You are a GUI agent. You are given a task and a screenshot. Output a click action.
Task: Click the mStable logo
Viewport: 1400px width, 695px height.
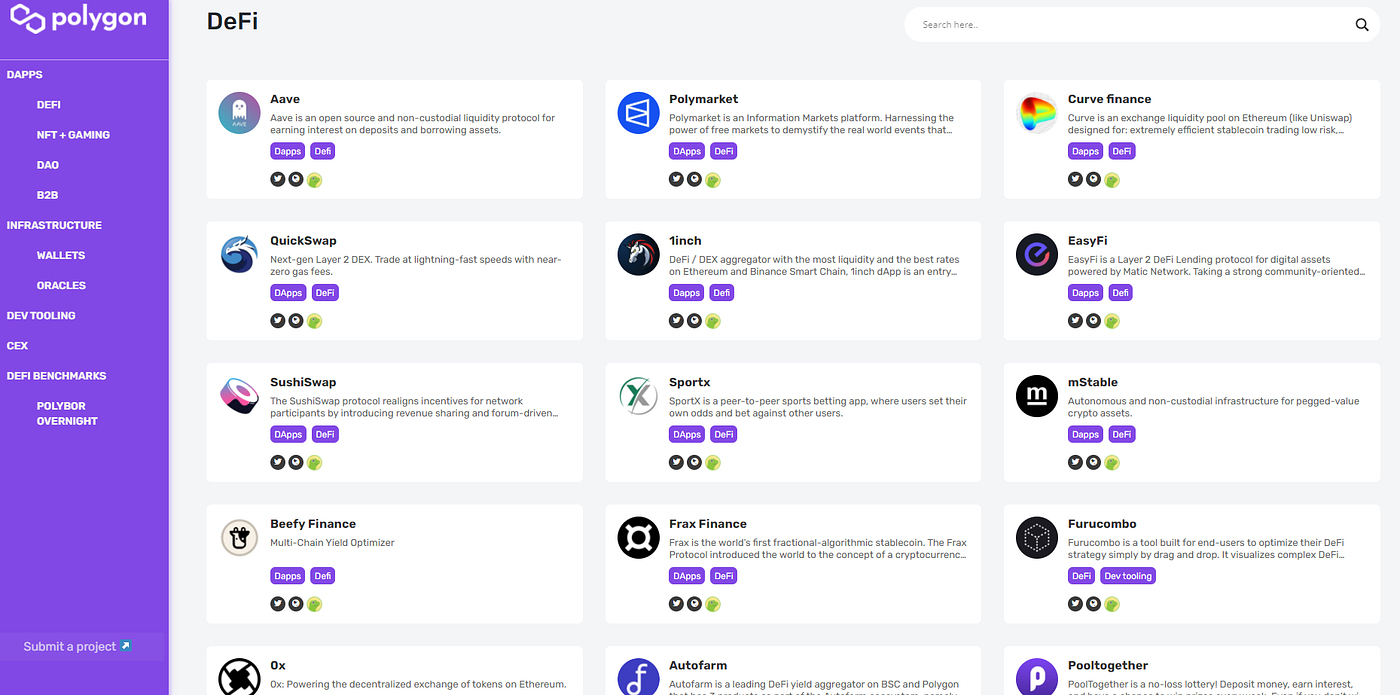coord(1037,396)
